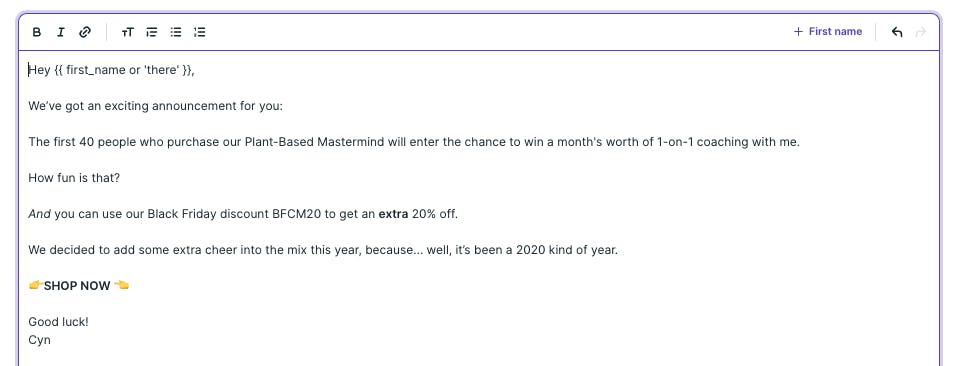Image resolution: width=960 pixels, height=366 pixels.
Task: Click the "exciting announcement" sentence
Action: [x=156, y=106]
